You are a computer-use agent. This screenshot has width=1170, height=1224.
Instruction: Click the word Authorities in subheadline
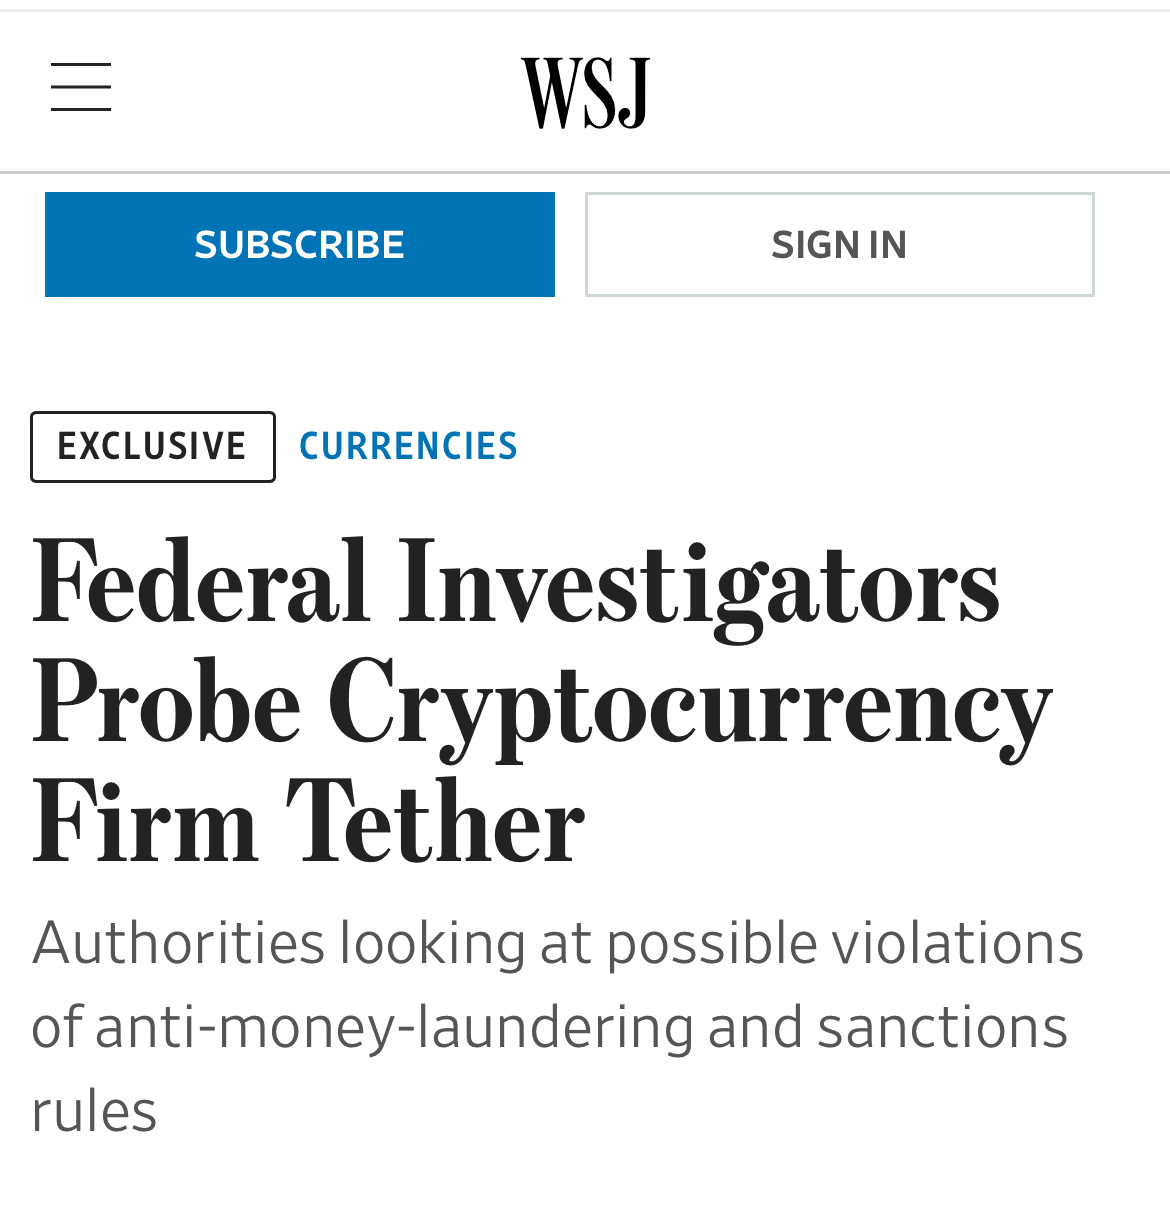coord(179,943)
